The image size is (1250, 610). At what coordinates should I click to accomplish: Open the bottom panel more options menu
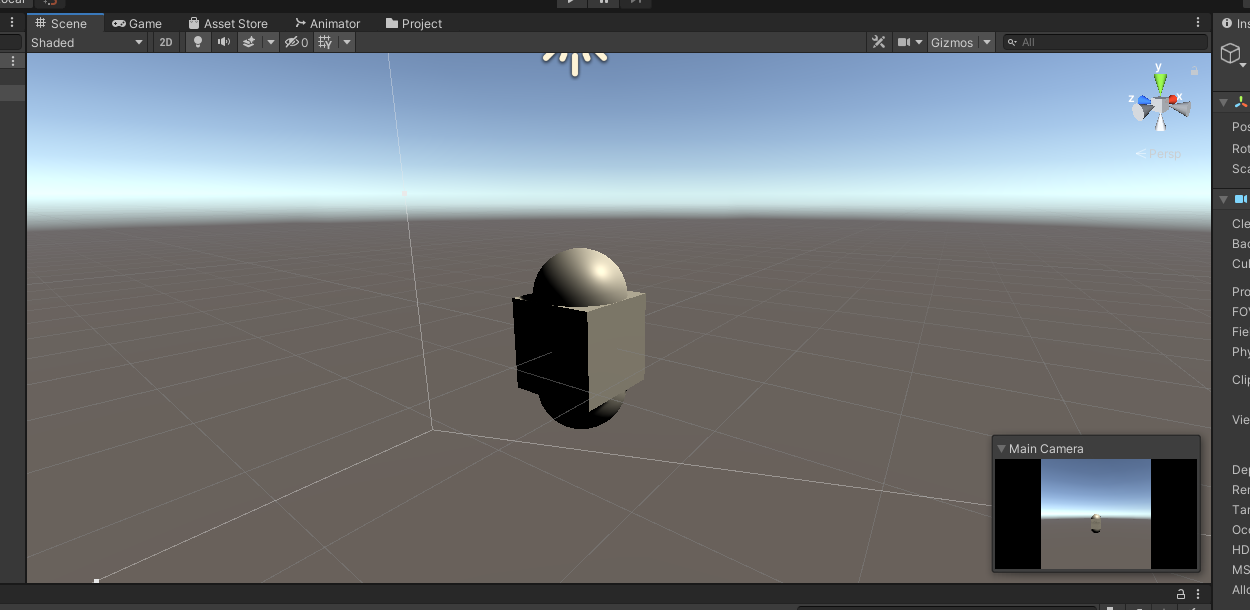click(x=1198, y=594)
